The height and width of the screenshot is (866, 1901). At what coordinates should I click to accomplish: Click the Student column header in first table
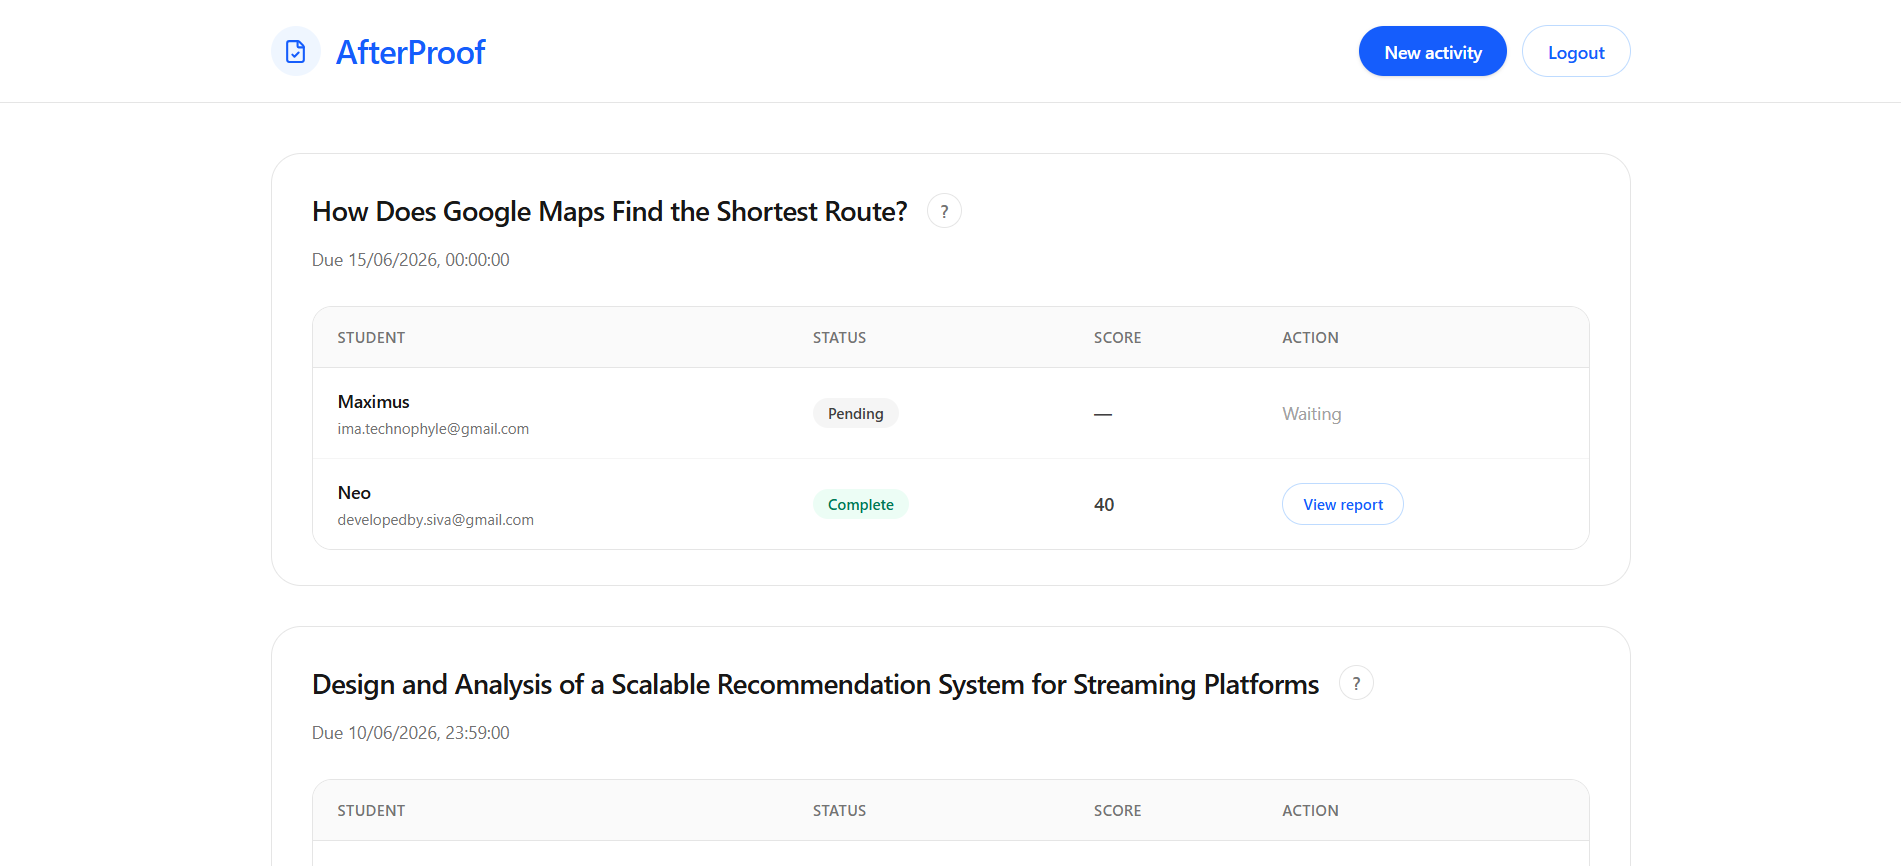371,338
